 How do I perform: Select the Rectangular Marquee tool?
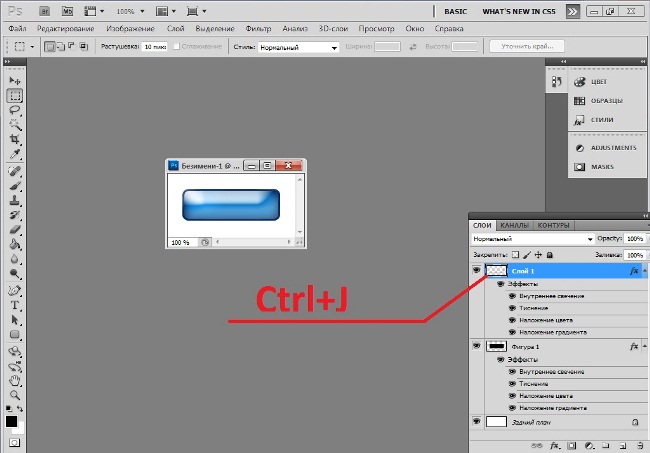coord(15,96)
